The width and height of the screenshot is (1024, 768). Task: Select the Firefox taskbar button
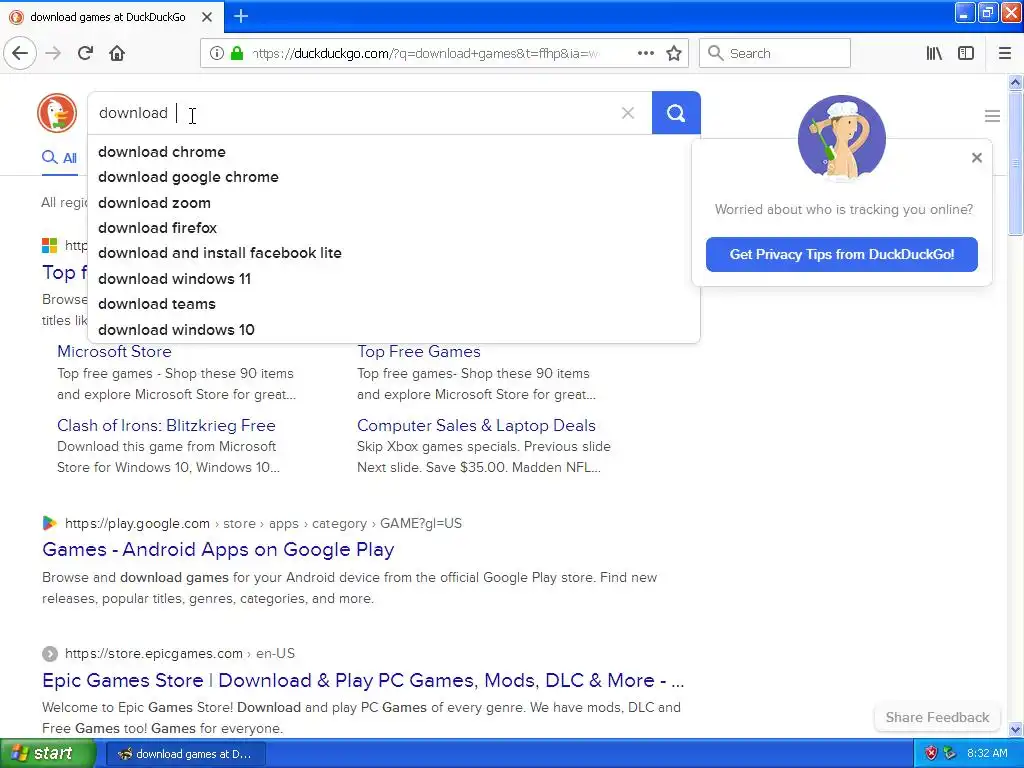(x=185, y=754)
